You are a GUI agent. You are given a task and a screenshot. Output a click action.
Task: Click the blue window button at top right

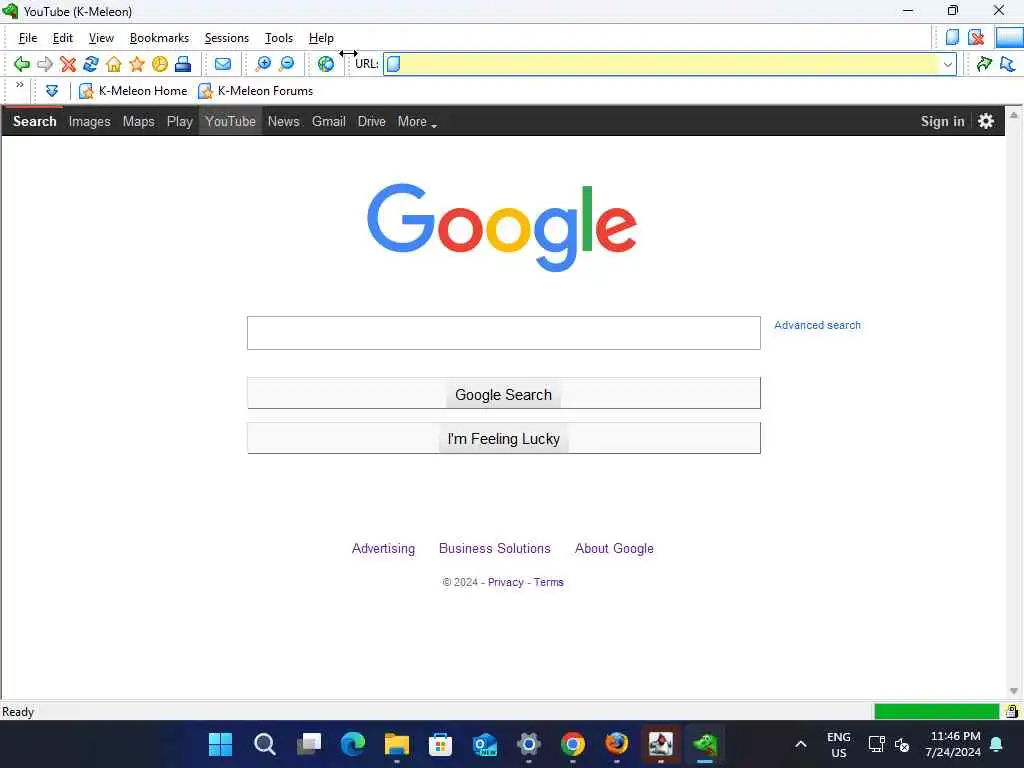(1009, 37)
